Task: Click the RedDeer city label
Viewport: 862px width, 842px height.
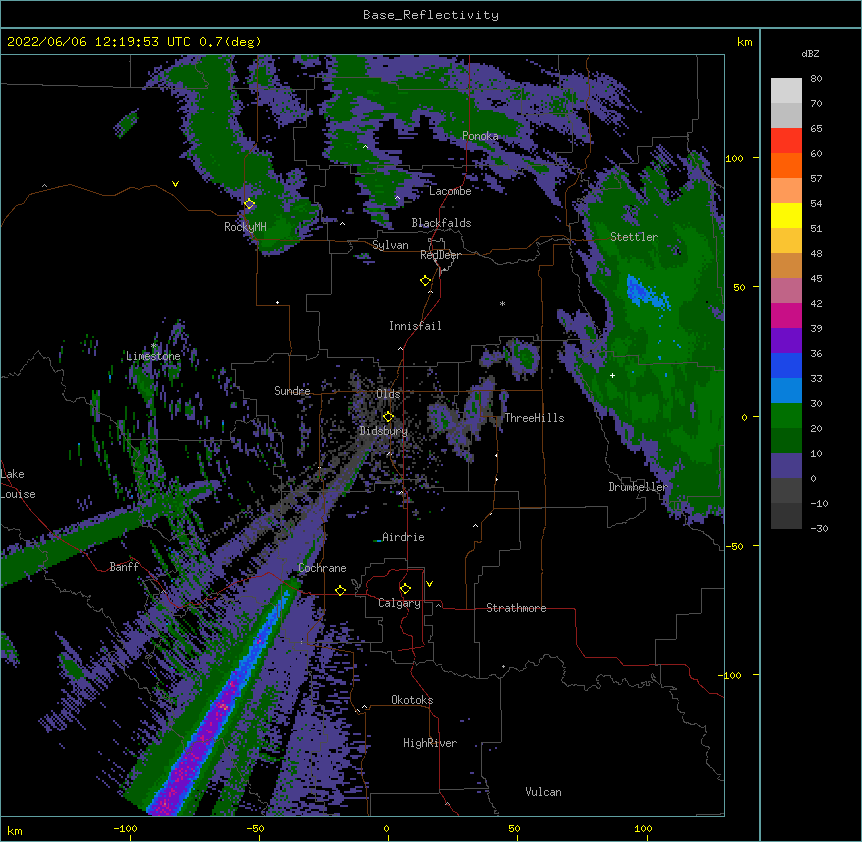Action: tap(440, 255)
